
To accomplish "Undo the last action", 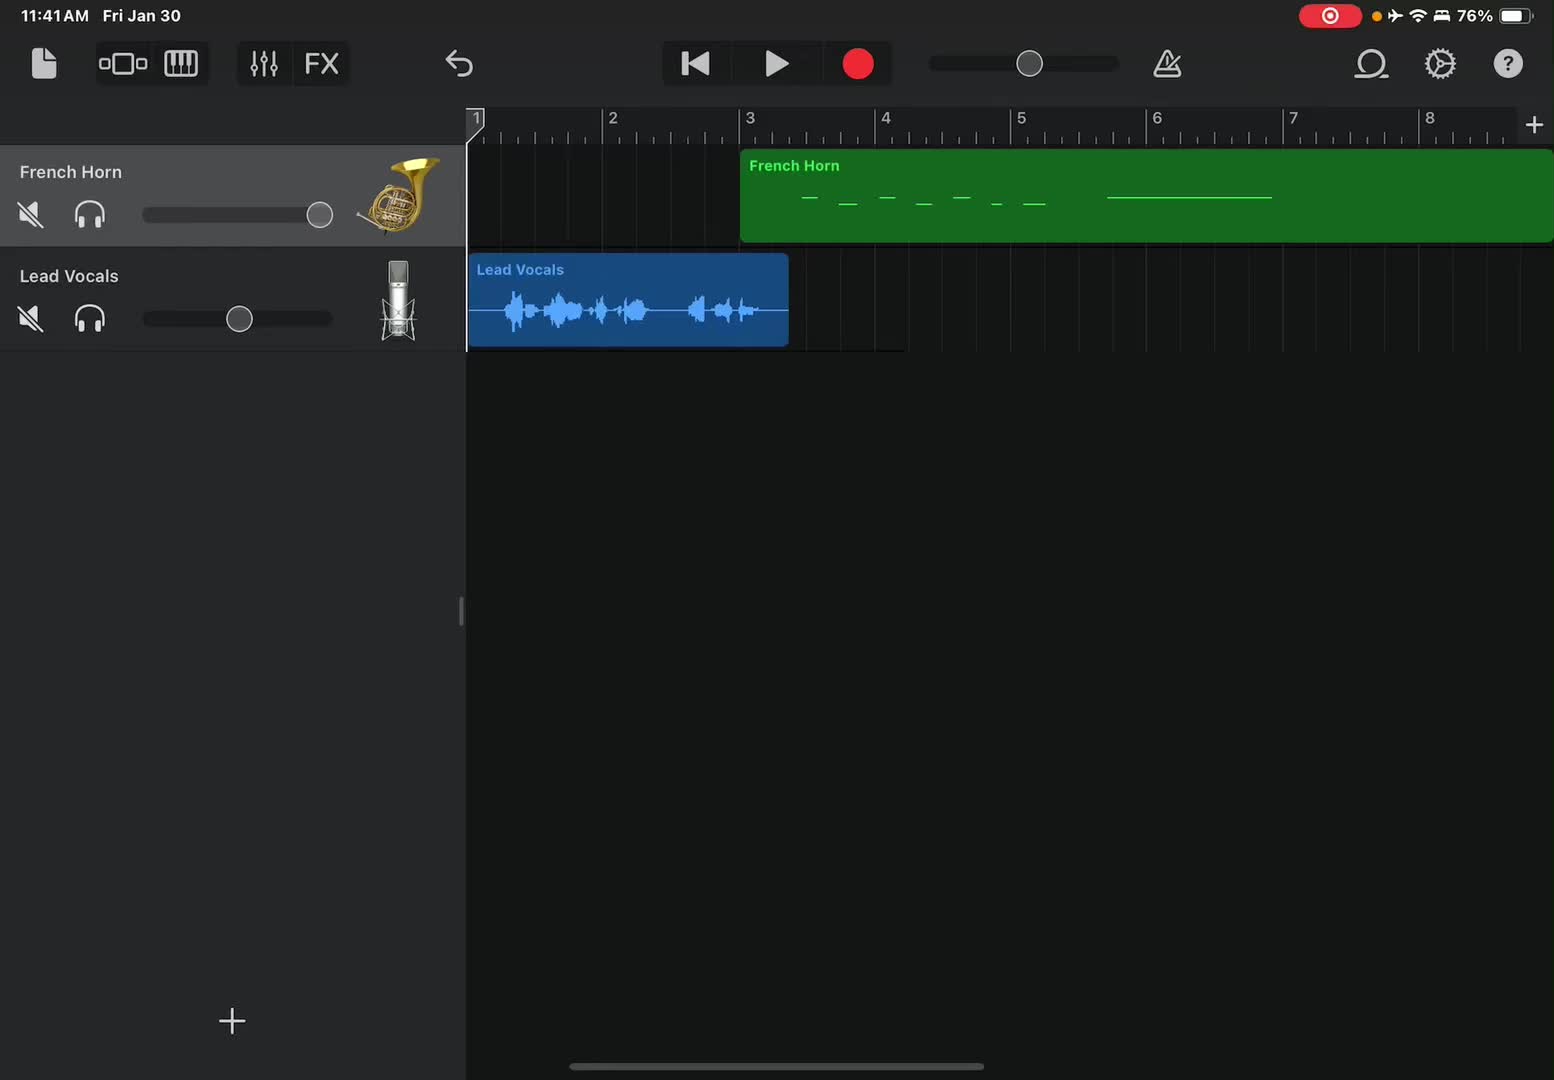I will point(459,64).
